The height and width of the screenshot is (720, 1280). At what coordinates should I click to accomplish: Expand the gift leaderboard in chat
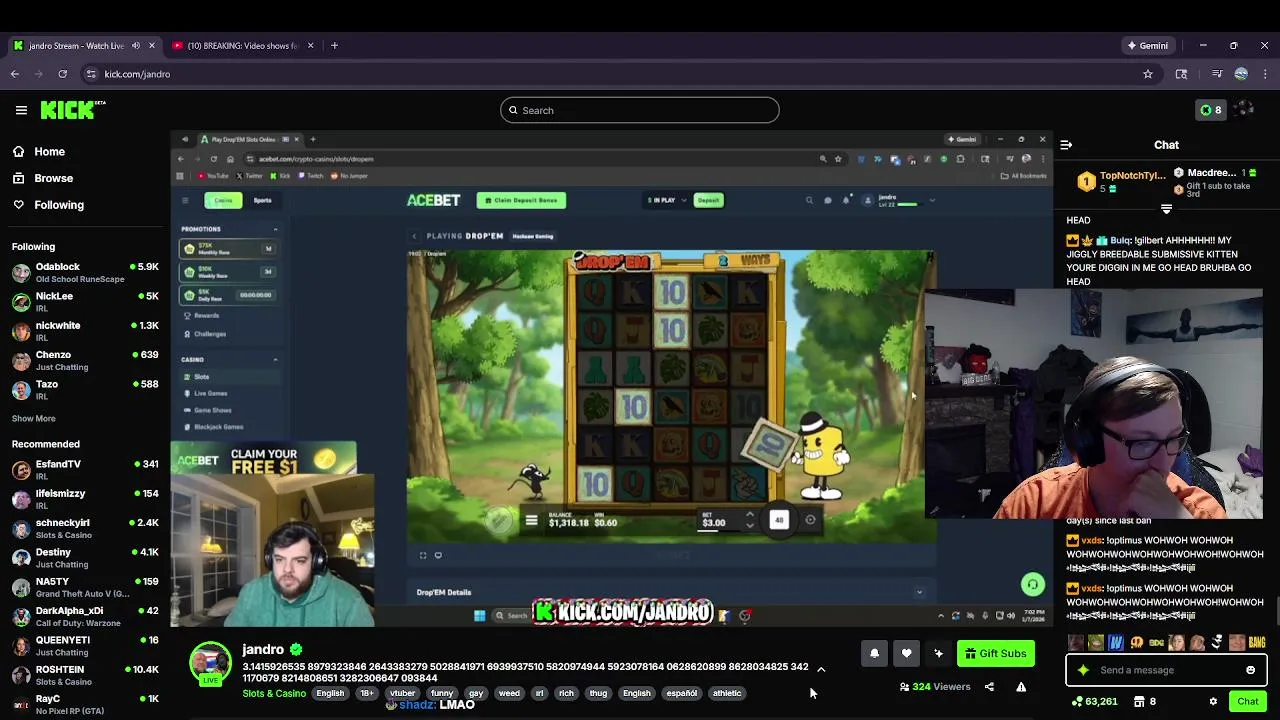pos(1166,209)
